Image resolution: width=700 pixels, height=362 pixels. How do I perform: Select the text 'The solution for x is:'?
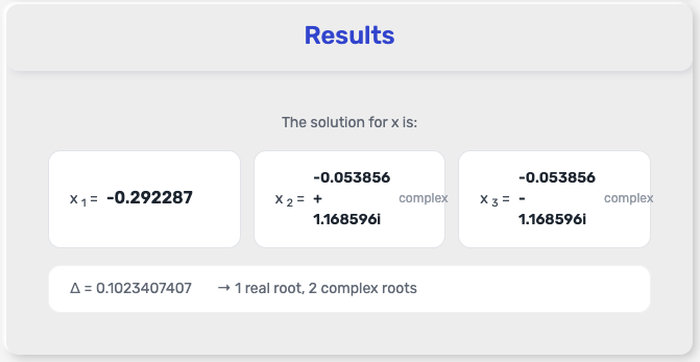click(349, 122)
